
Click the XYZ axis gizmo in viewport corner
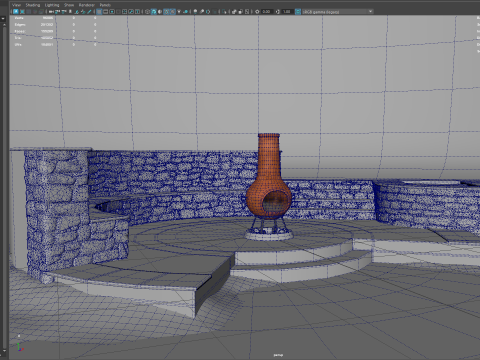click(20, 347)
